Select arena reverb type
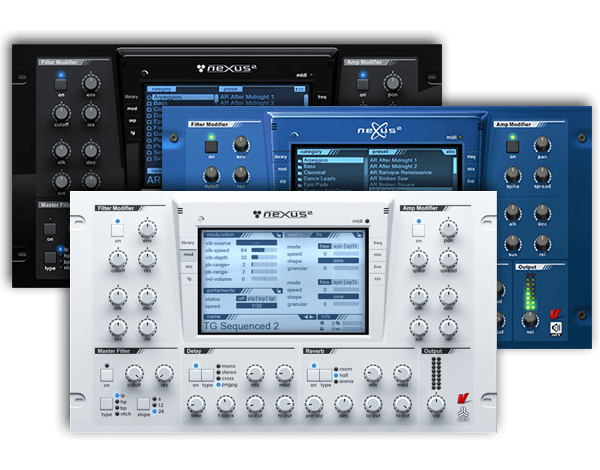 [x=344, y=381]
